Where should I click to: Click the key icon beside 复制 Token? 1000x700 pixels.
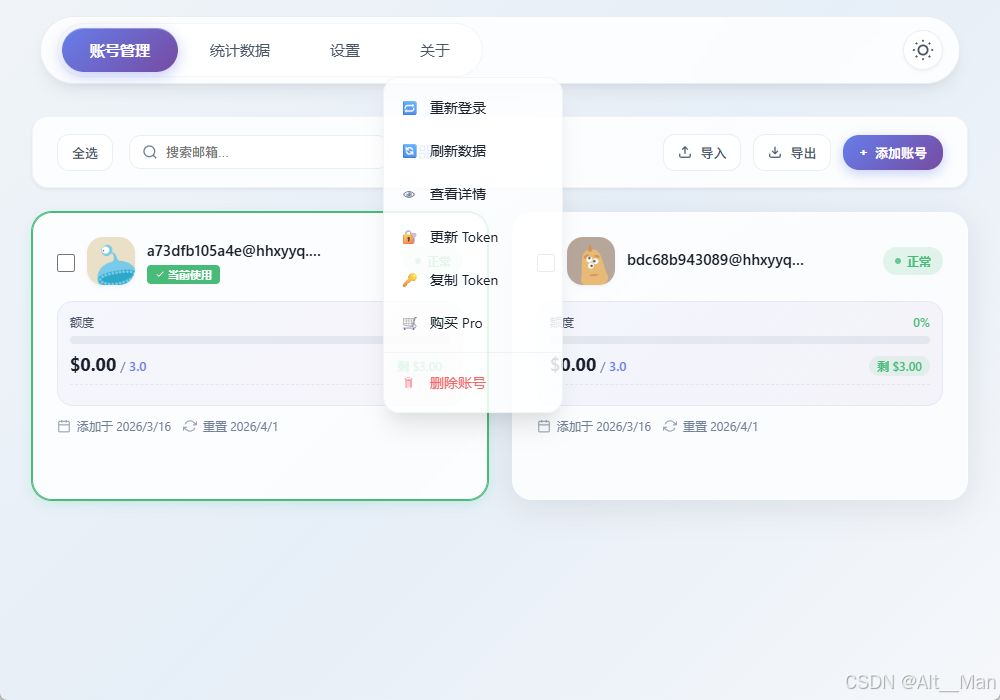coord(409,280)
